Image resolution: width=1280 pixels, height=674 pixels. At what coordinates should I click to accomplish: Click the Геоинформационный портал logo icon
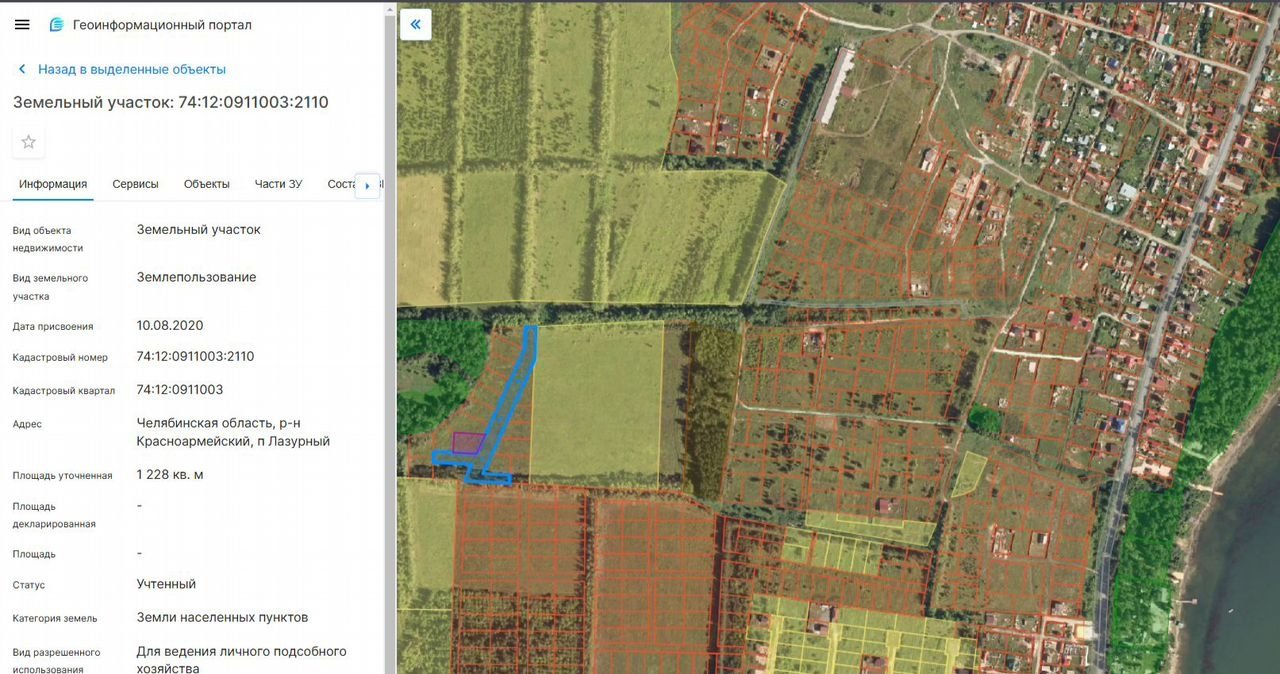tap(56, 25)
